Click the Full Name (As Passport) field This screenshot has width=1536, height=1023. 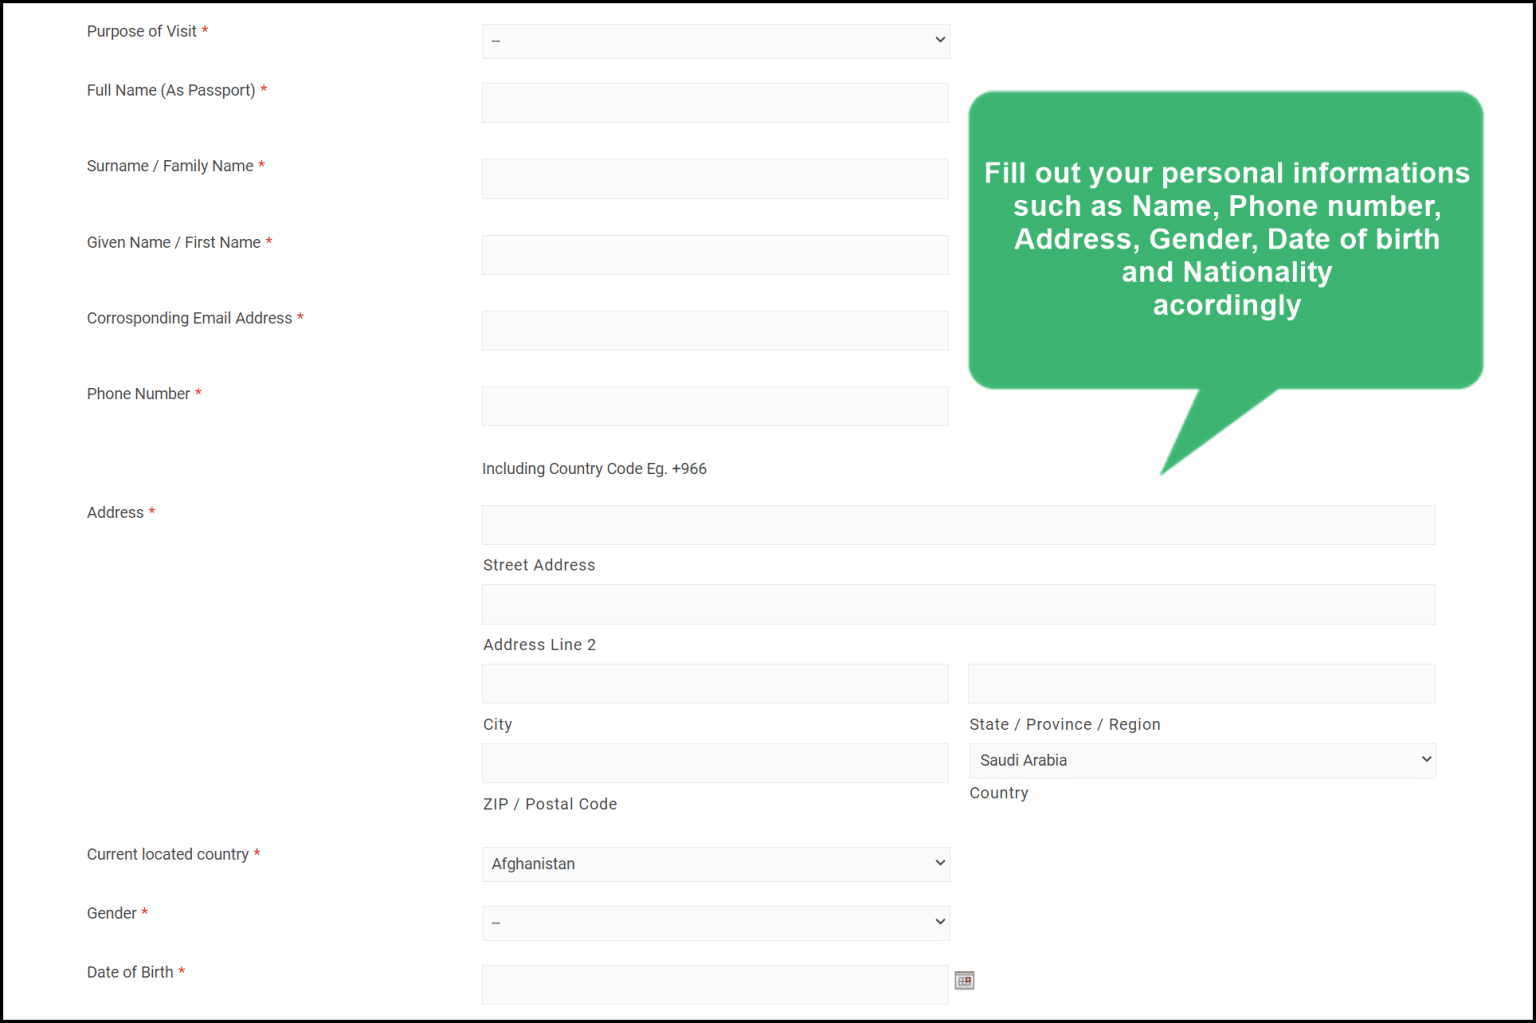[x=714, y=102]
